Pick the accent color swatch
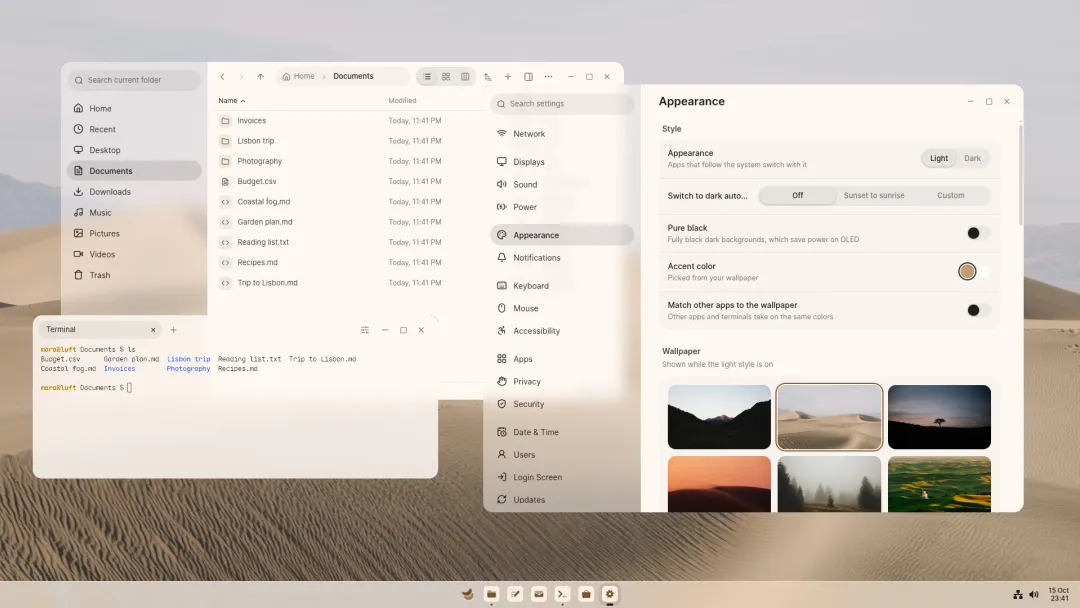Image resolution: width=1080 pixels, height=608 pixels. (x=967, y=271)
